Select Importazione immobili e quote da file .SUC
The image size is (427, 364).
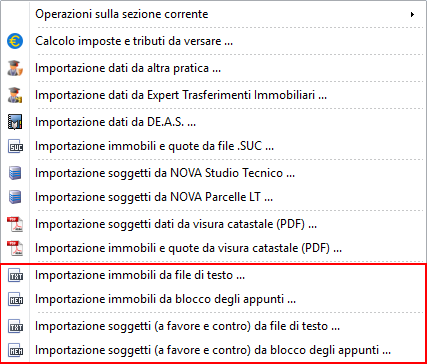(x=213, y=146)
